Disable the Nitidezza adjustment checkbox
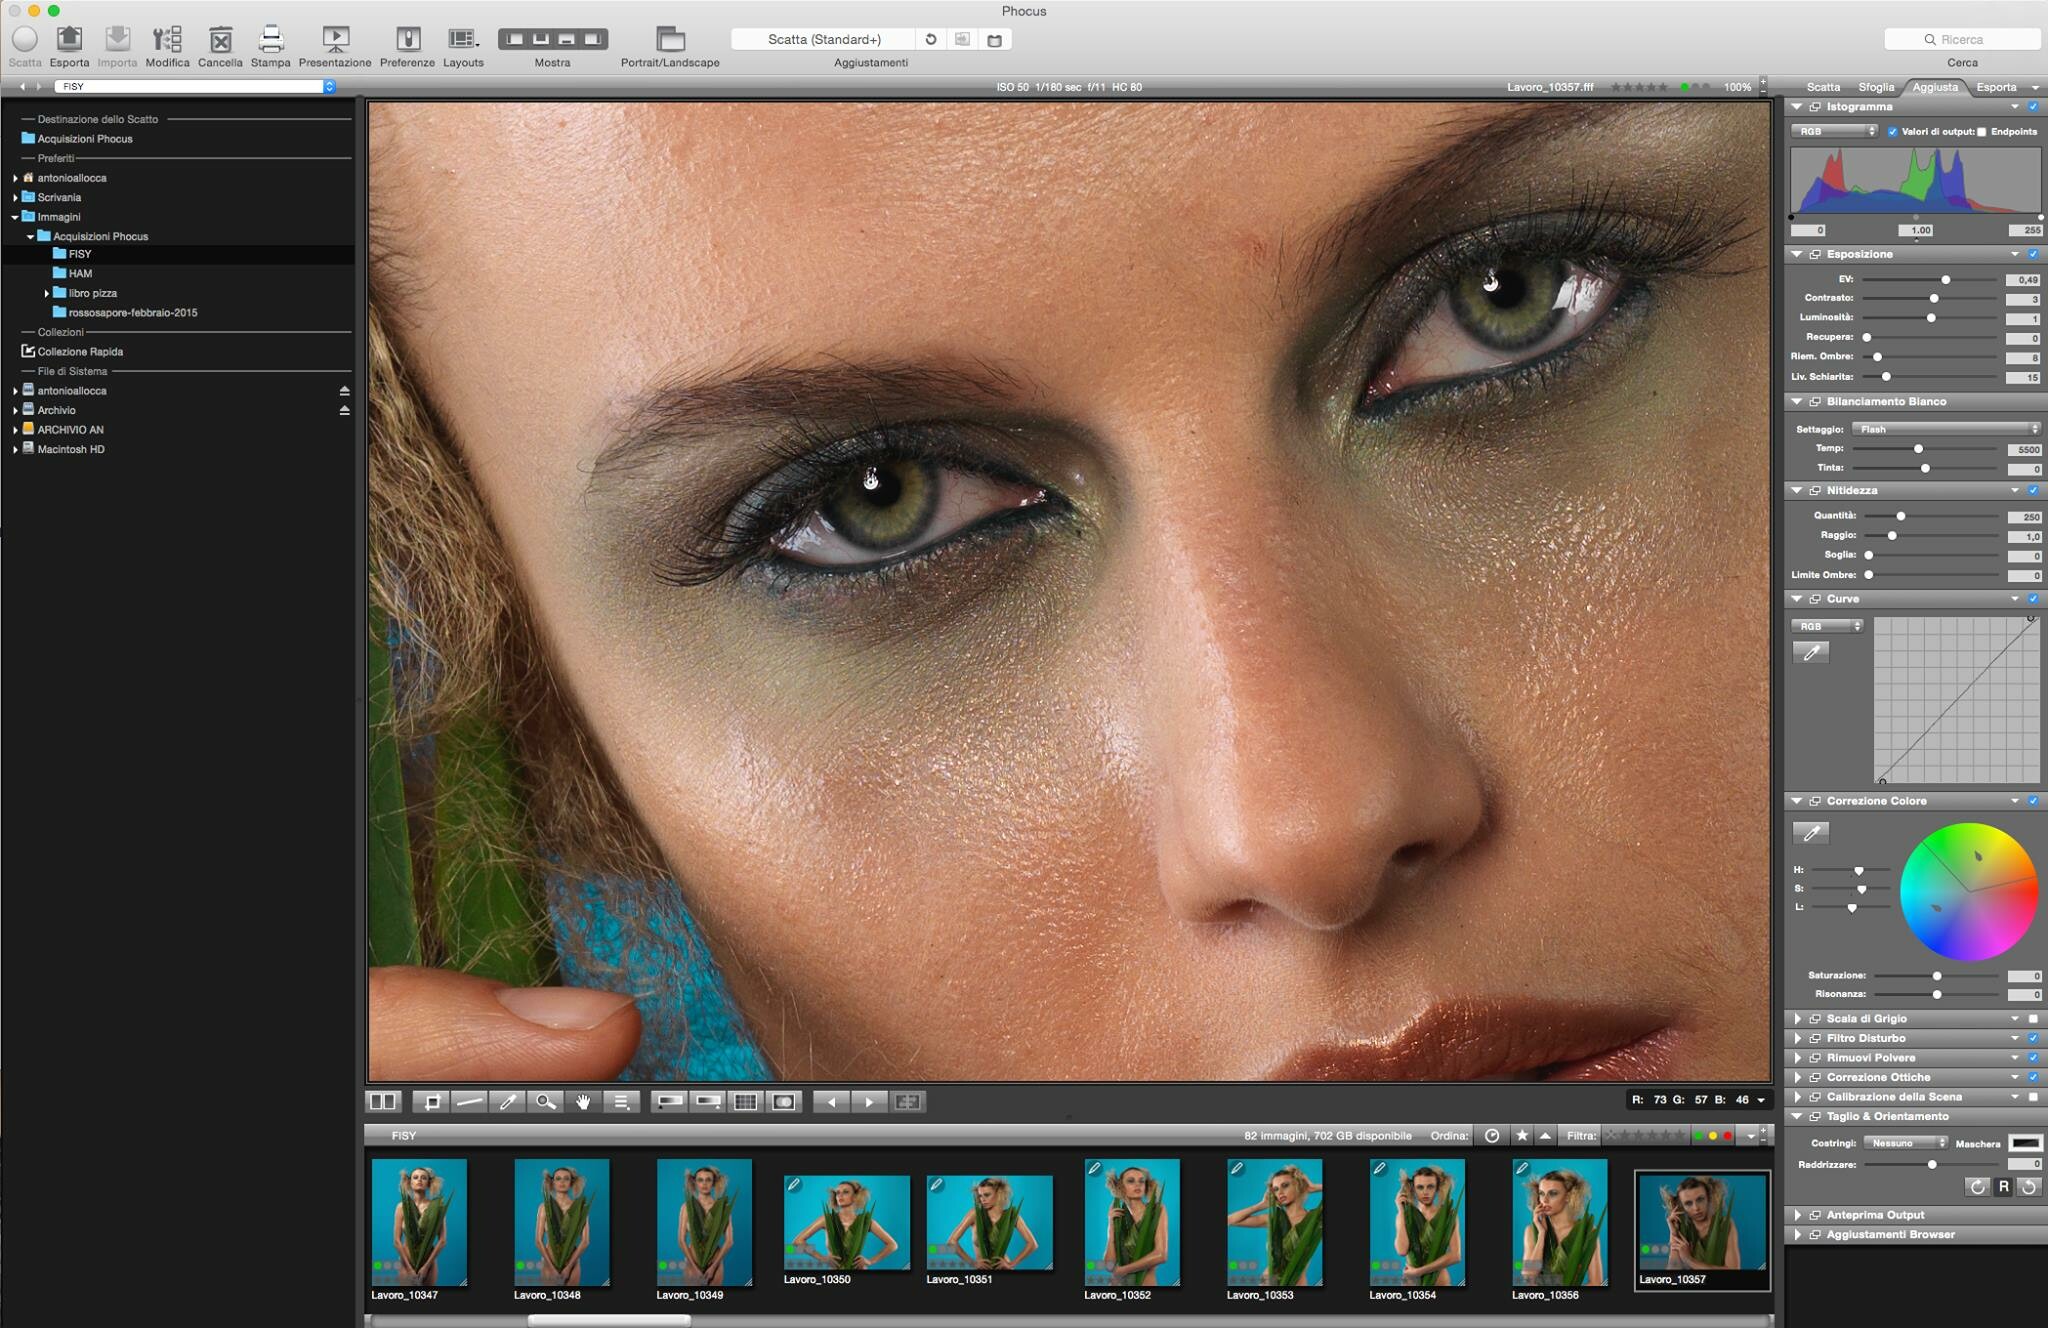 [x=2033, y=491]
